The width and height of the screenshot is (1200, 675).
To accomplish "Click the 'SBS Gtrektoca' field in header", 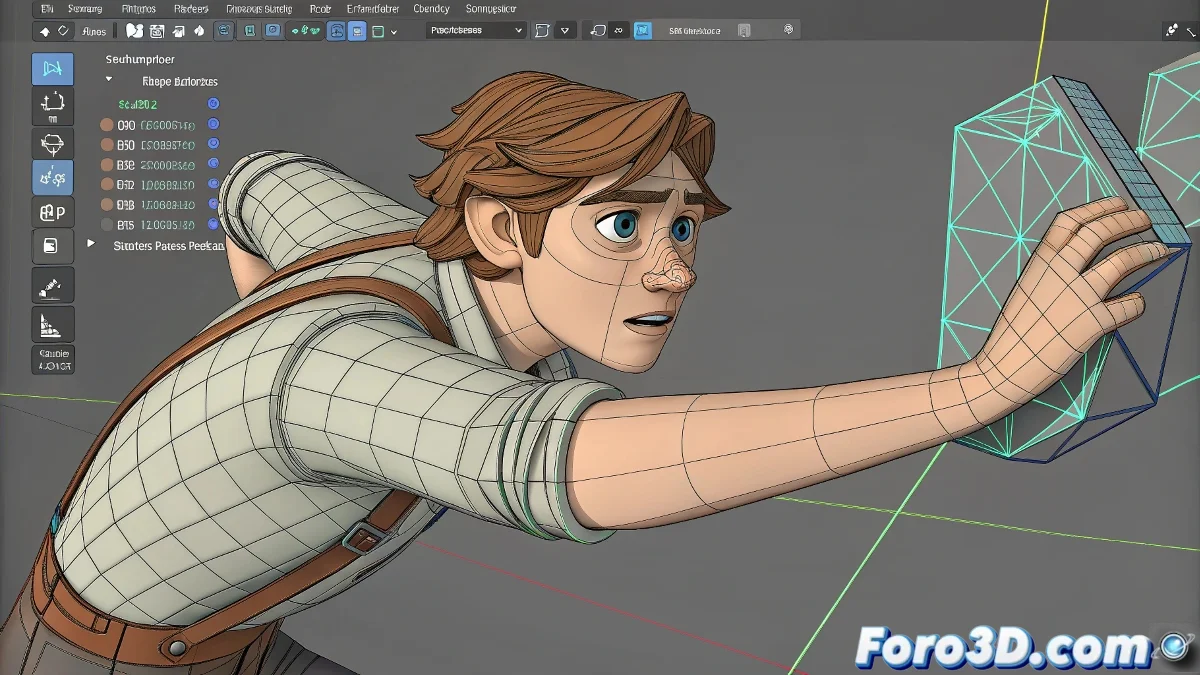I will point(695,31).
